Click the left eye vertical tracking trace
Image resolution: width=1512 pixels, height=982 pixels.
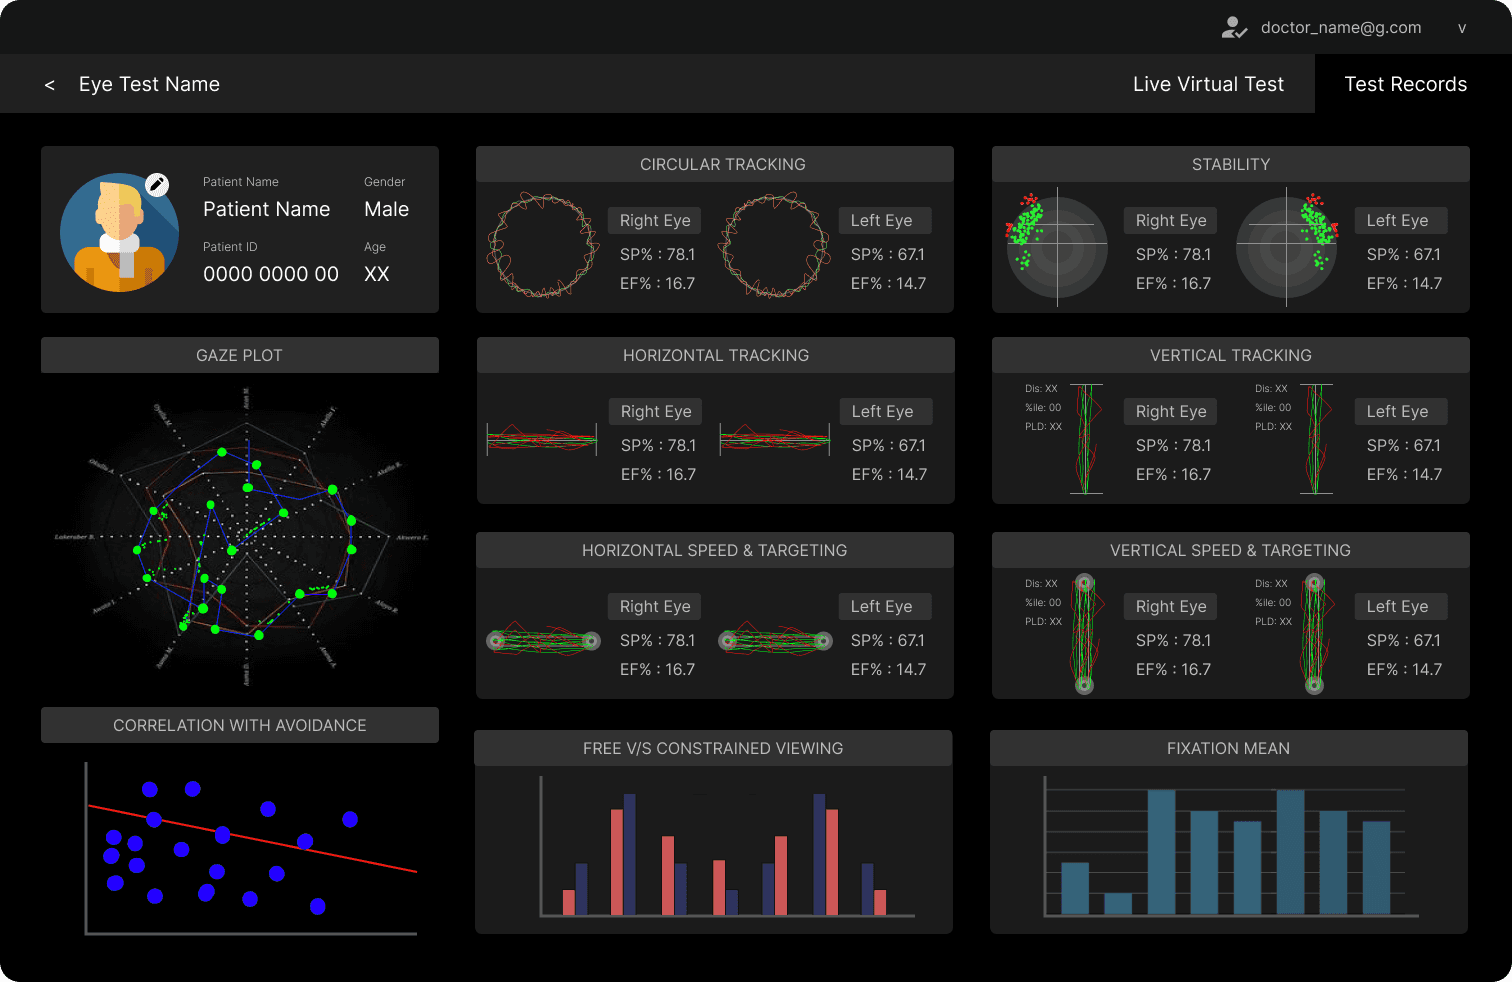pyautogui.click(x=1317, y=439)
